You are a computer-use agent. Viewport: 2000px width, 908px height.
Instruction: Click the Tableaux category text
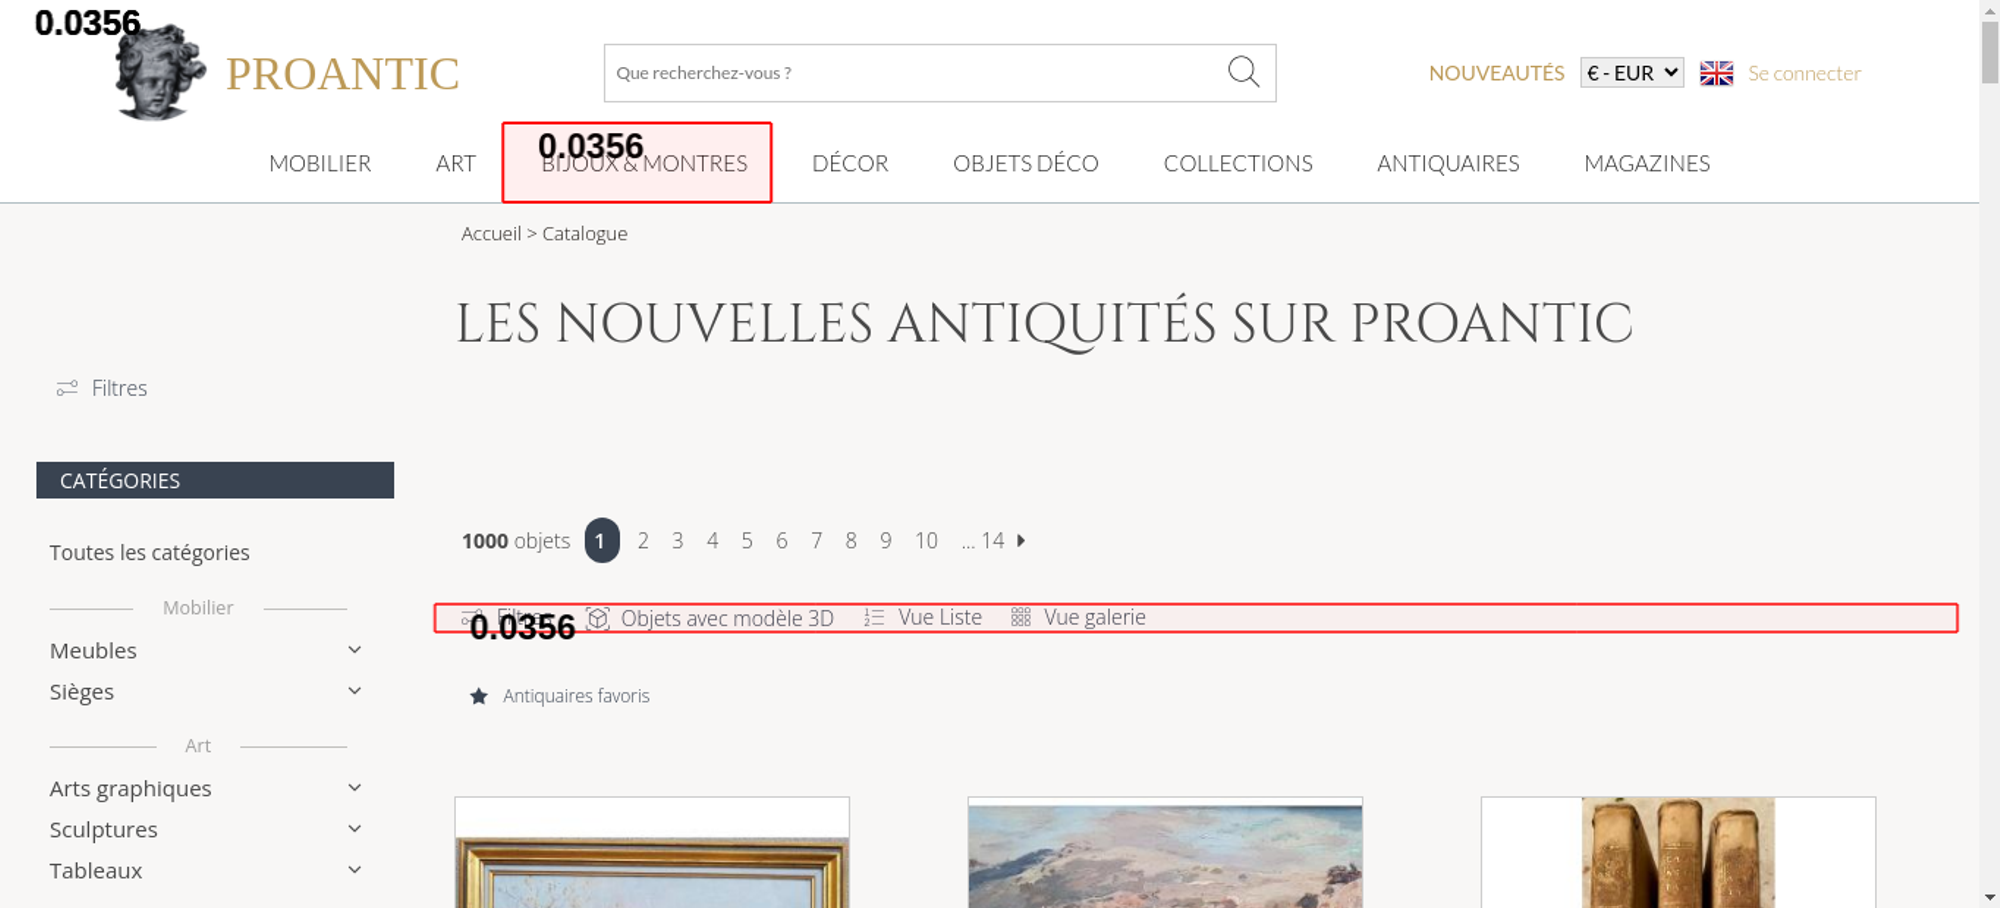point(96,871)
